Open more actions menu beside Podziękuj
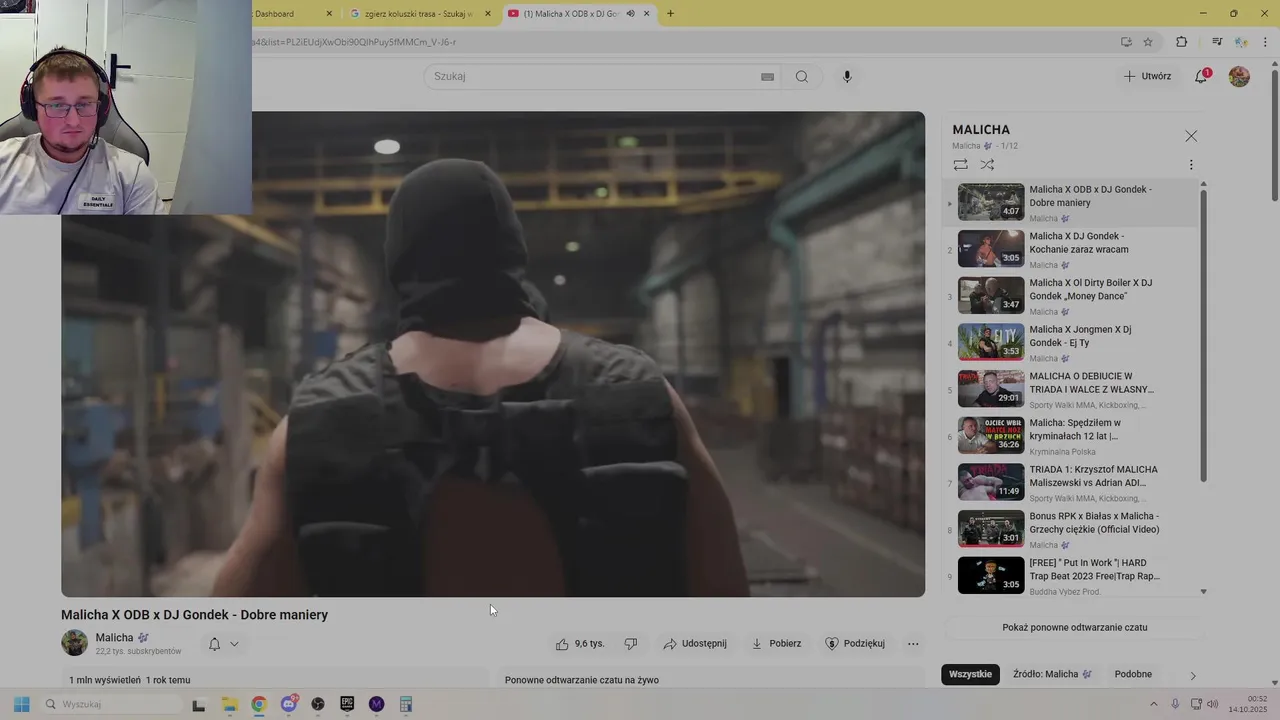 pyautogui.click(x=913, y=644)
